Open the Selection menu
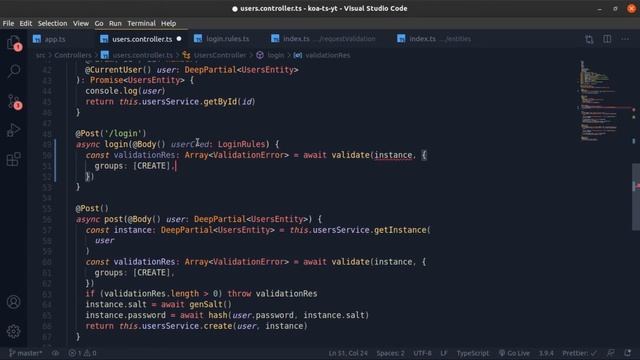The image size is (640, 360). click(x=52, y=23)
